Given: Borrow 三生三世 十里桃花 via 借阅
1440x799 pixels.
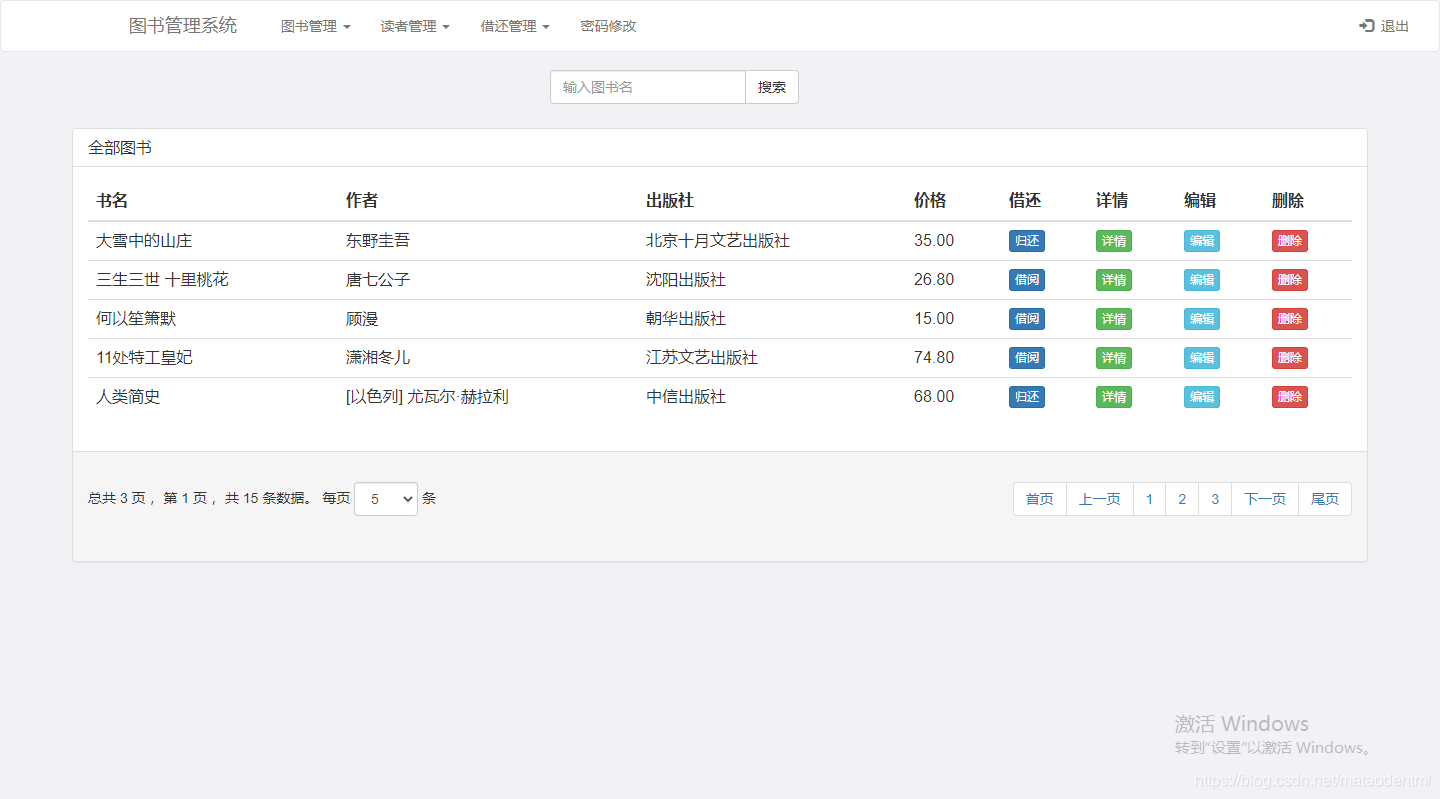Looking at the screenshot, I should (x=1027, y=280).
